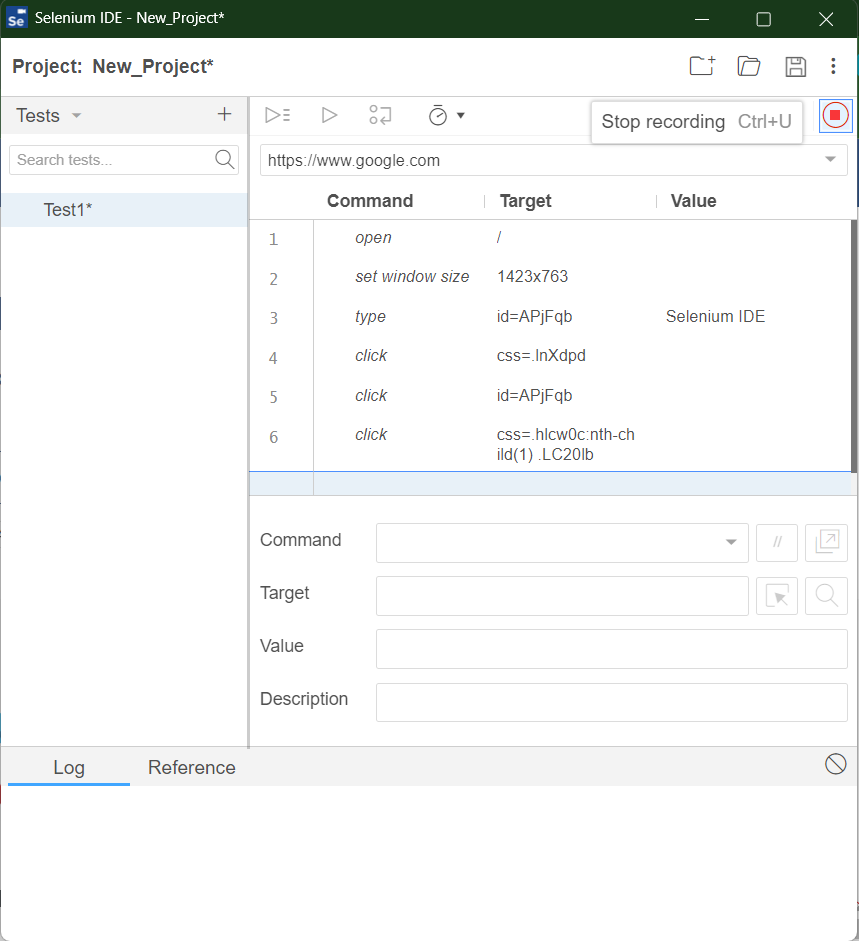Open an existing project folder
The image size is (859, 941).
pos(749,66)
